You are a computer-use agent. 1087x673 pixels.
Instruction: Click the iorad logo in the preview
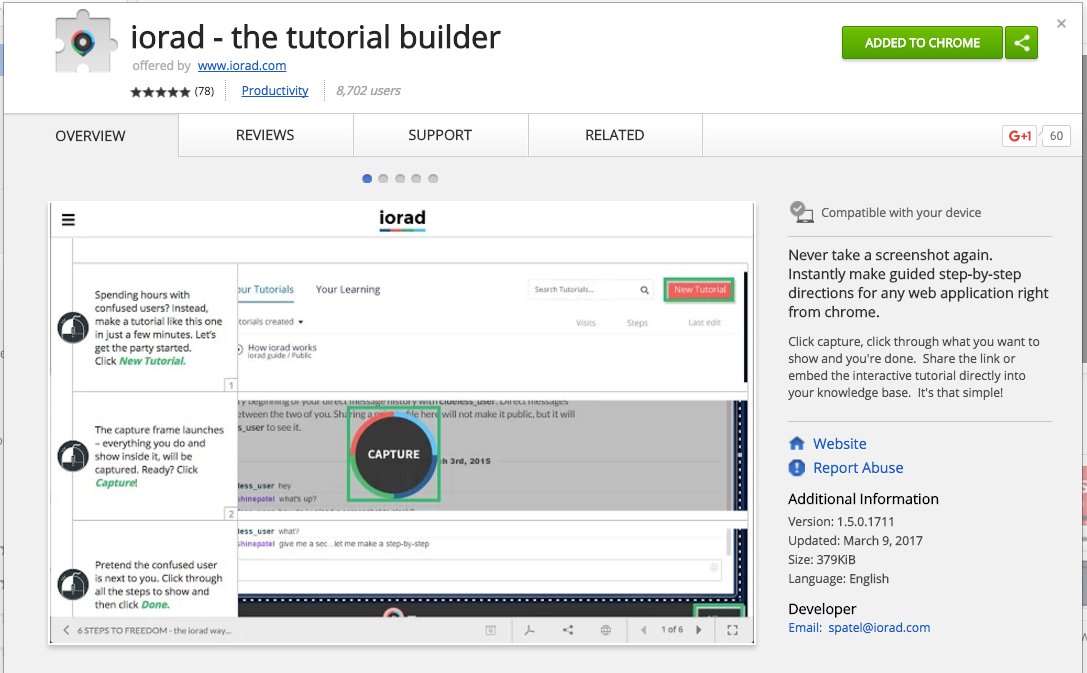coord(402,218)
